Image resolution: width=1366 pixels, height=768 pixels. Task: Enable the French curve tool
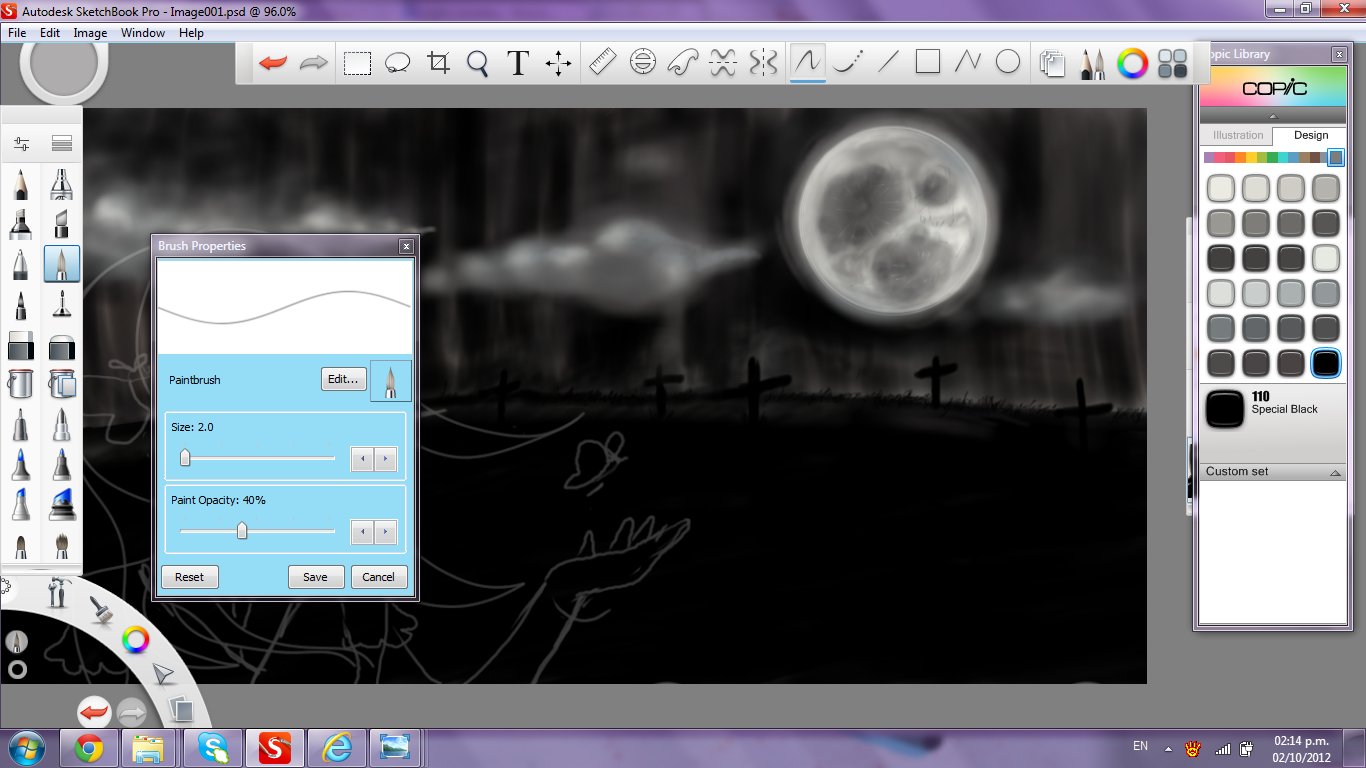coord(682,62)
